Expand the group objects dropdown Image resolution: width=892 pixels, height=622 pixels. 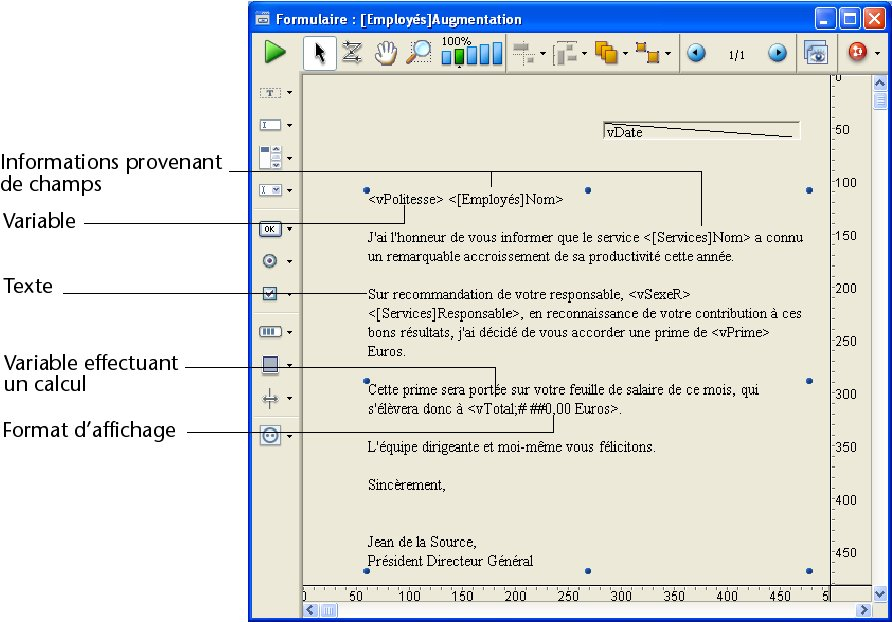[667, 54]
